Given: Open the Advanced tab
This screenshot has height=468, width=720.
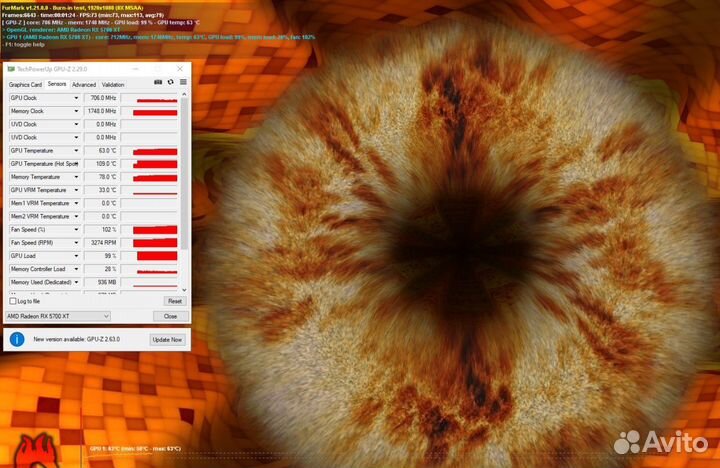Looking at the screenshot, I should (x=84, y=85).
